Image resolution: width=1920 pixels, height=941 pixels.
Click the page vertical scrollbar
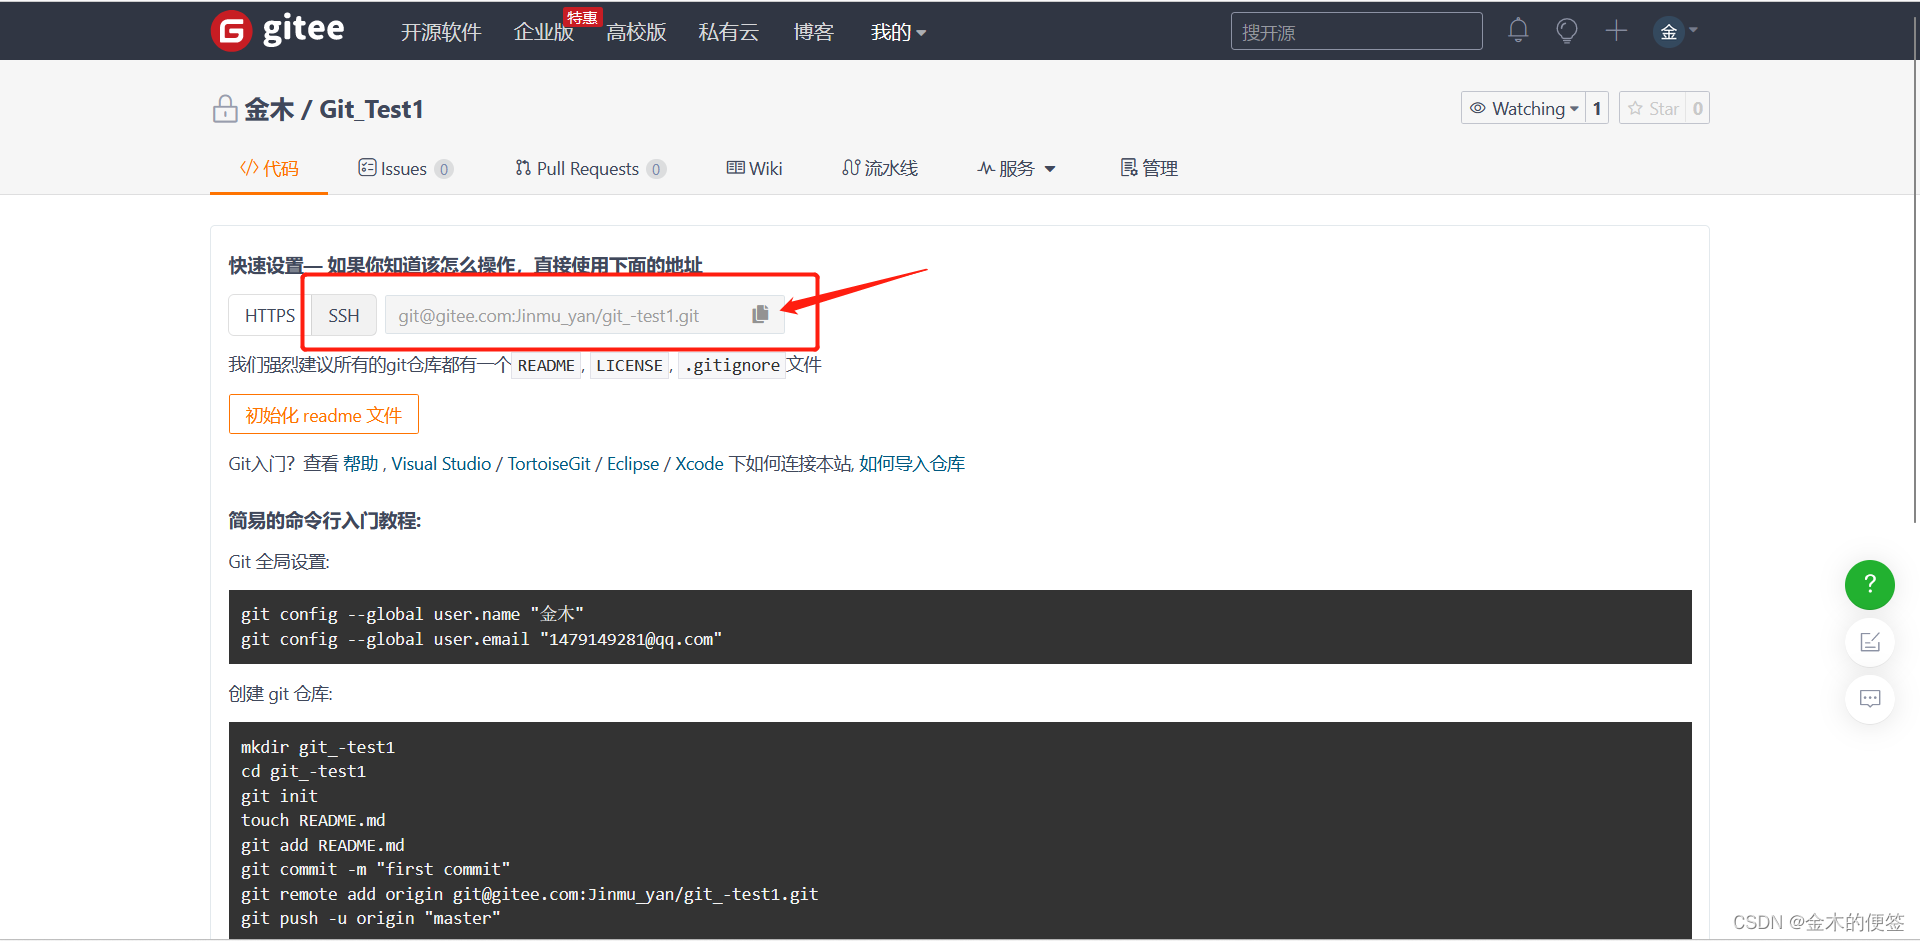1915,270
